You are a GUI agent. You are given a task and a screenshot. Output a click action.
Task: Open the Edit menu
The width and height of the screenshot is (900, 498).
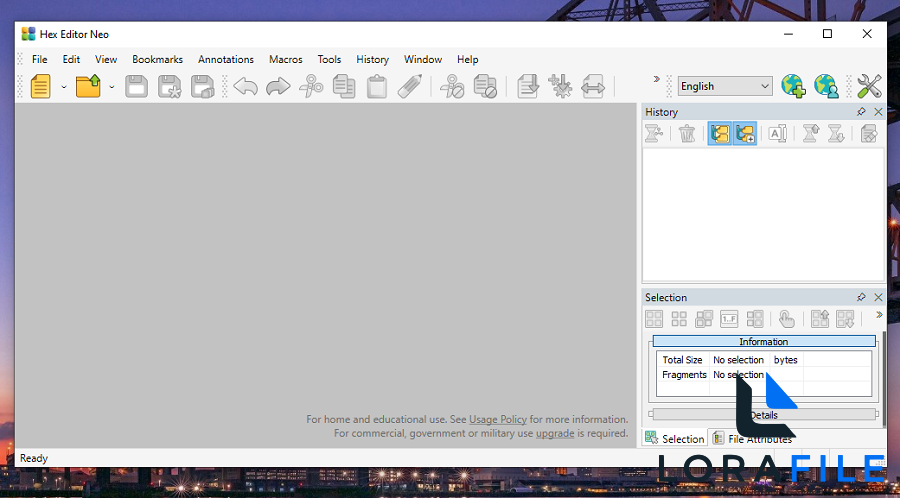click(71, 59)
